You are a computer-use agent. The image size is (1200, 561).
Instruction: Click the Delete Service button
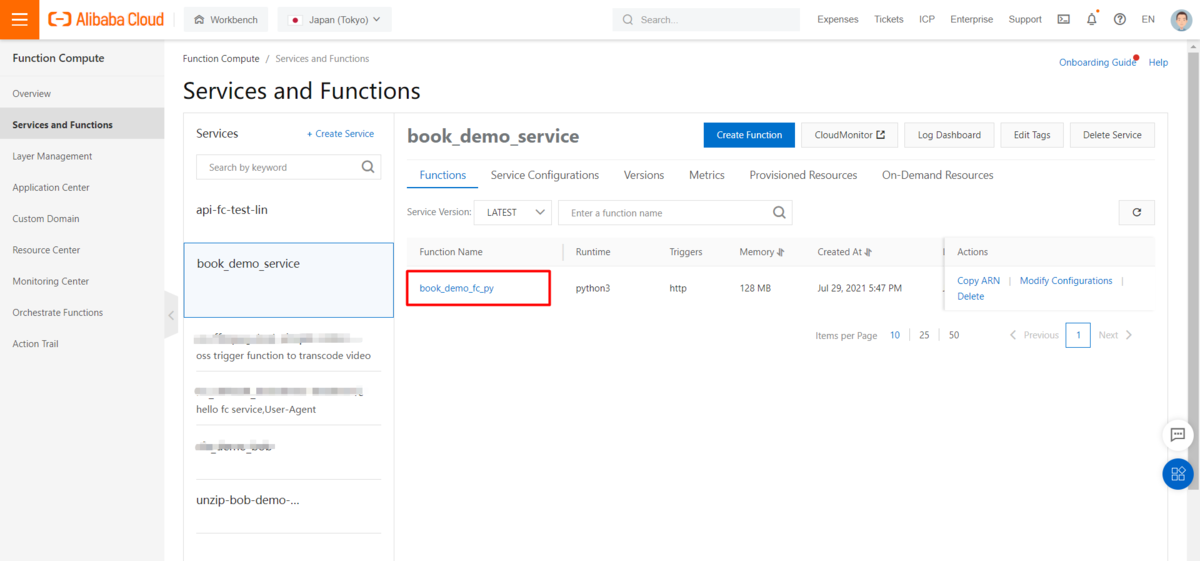coord(1112,135)
